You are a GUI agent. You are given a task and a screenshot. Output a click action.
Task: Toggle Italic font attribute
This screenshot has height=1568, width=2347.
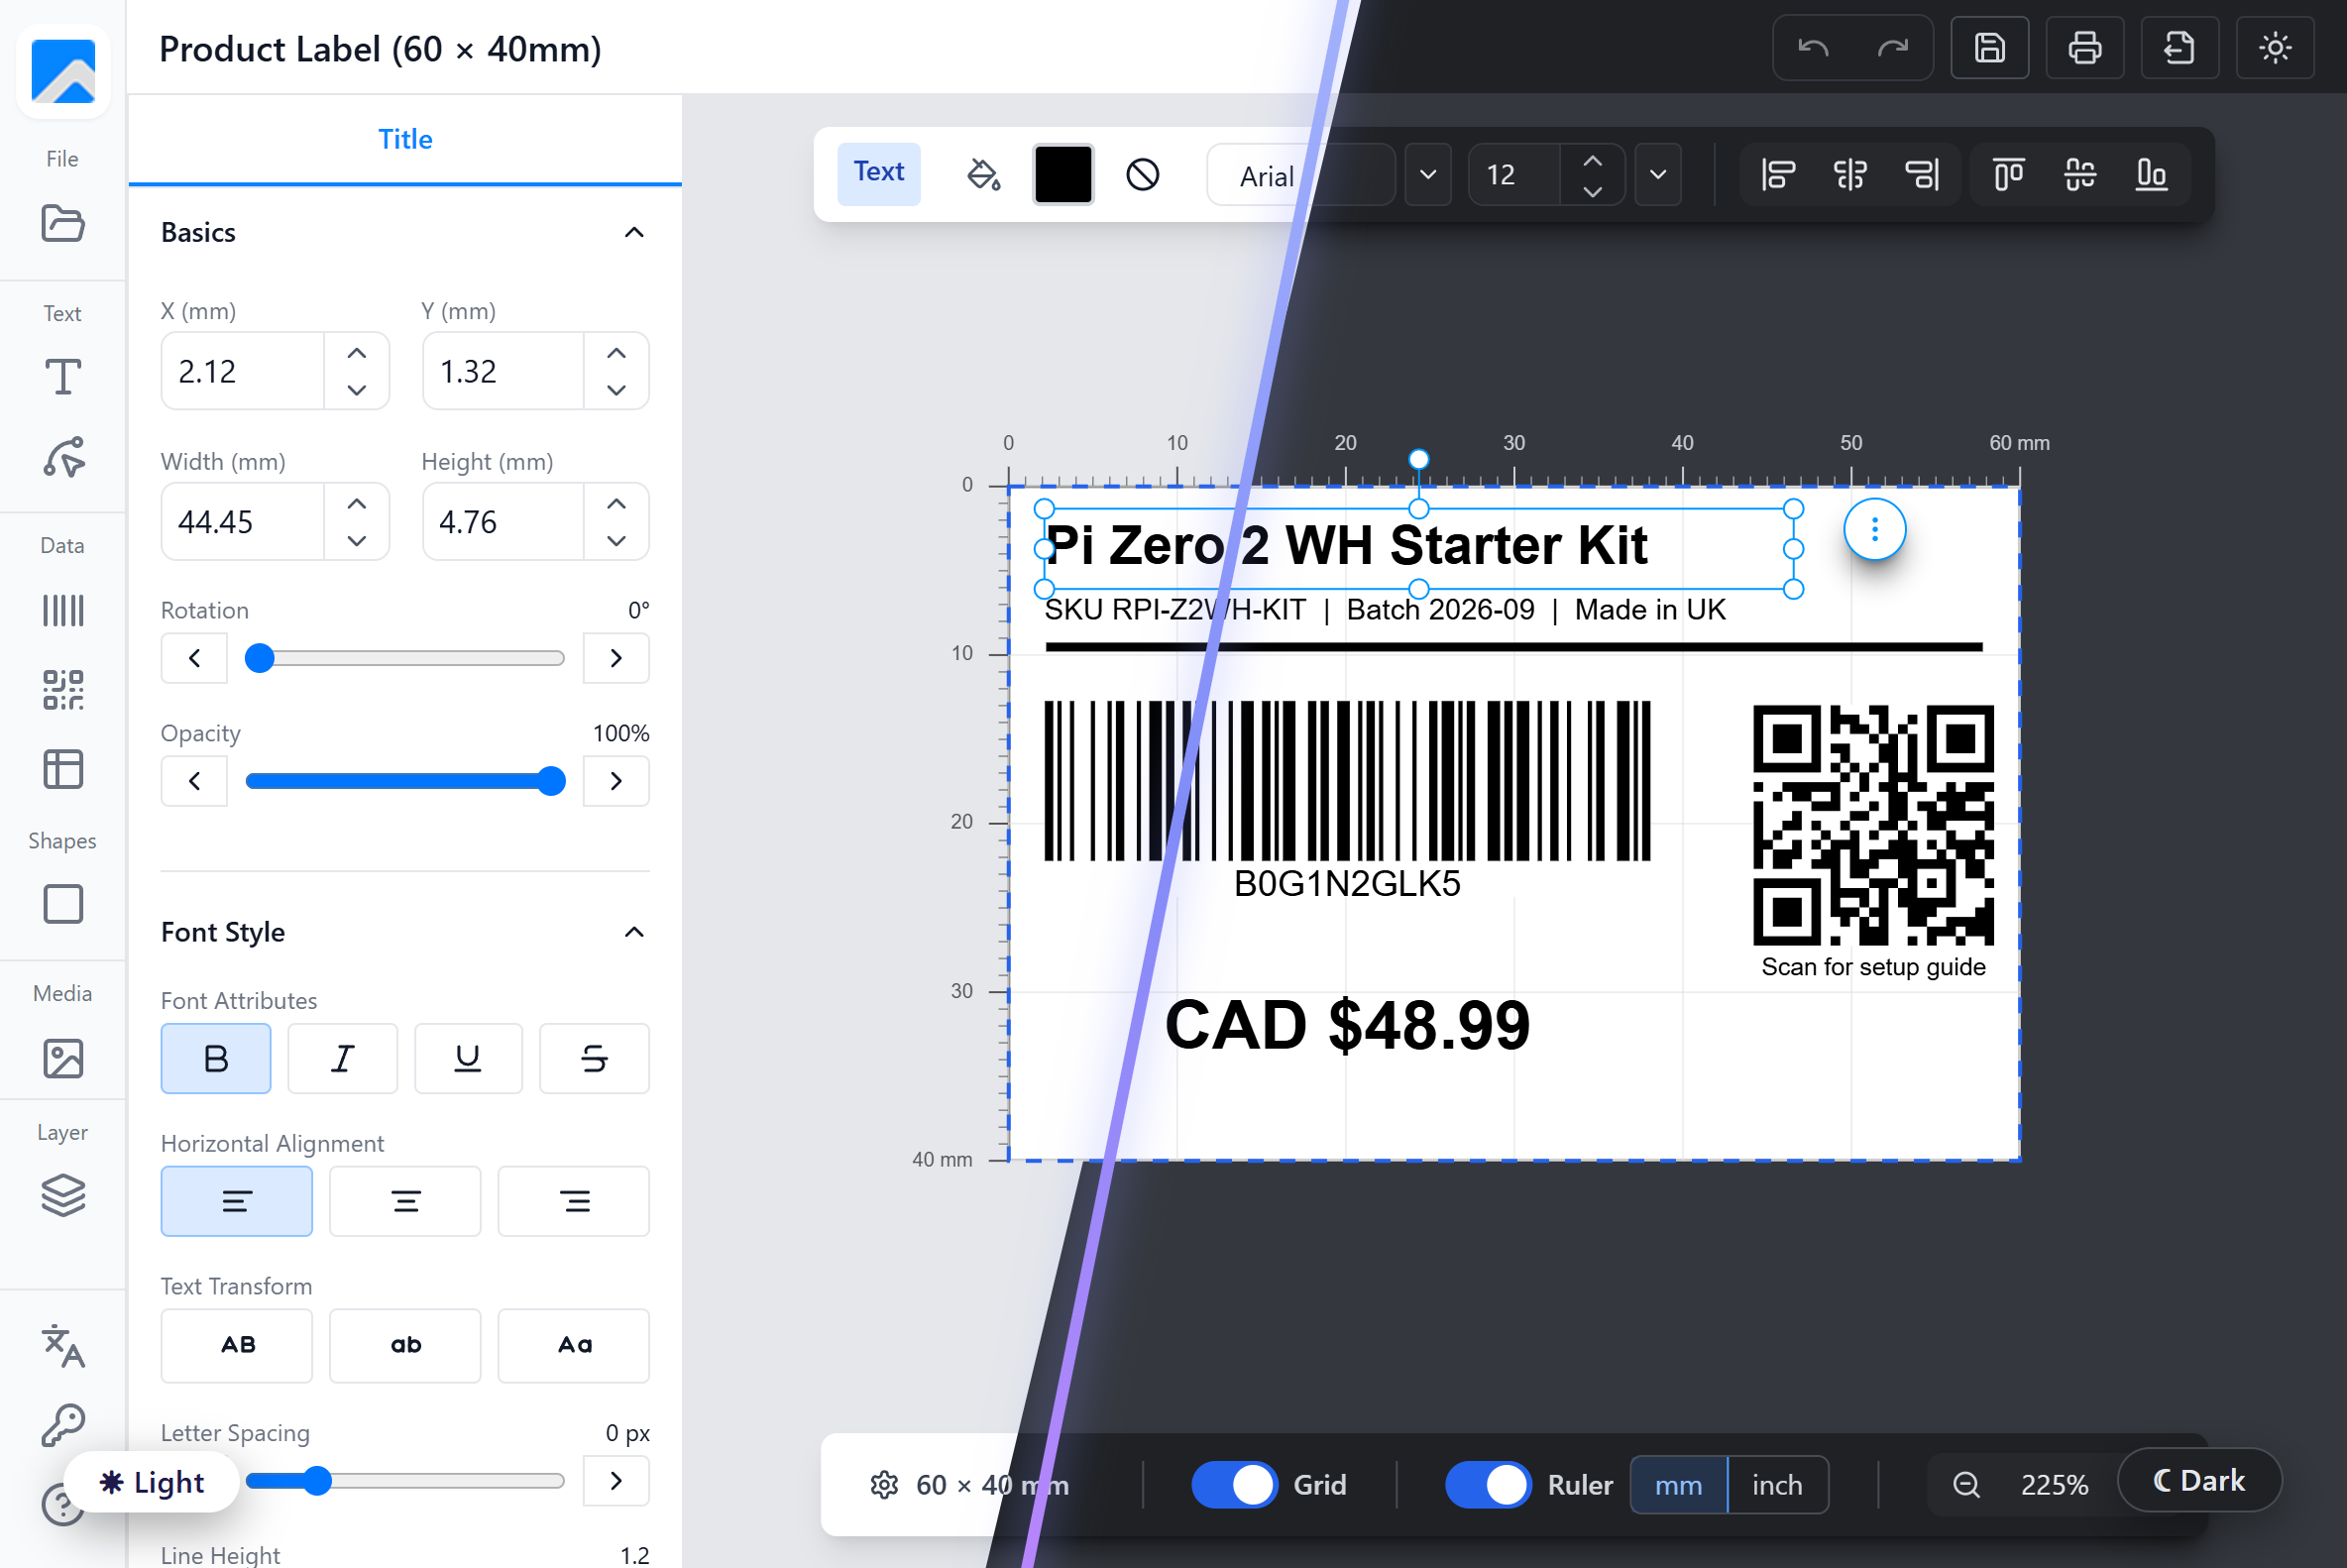(x=342, y=1058)
